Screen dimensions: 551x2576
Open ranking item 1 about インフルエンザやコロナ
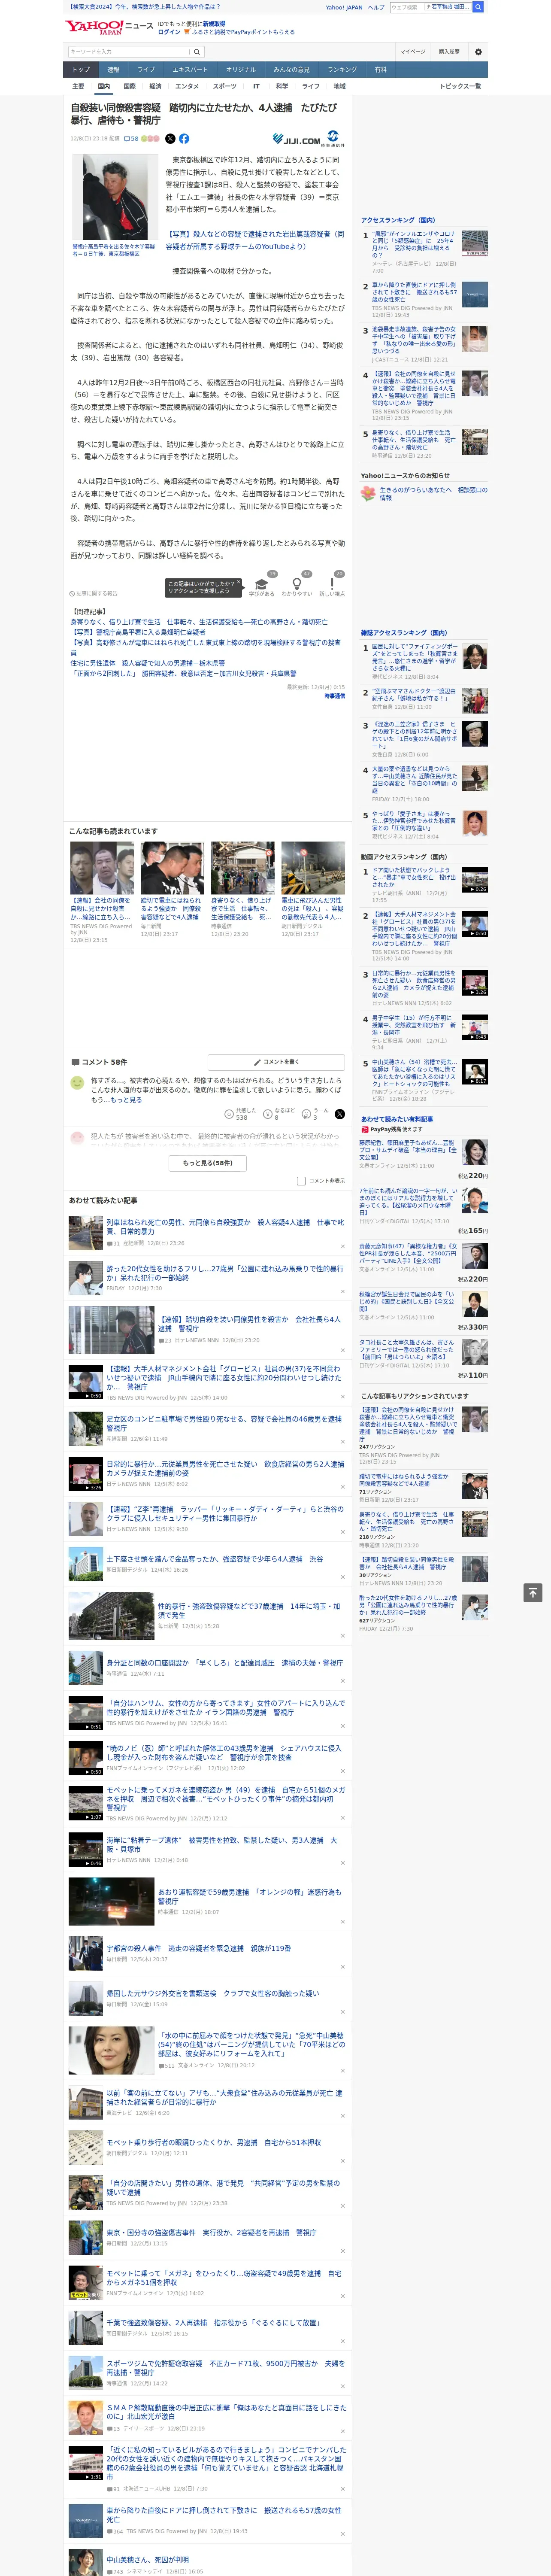point(414,246)
